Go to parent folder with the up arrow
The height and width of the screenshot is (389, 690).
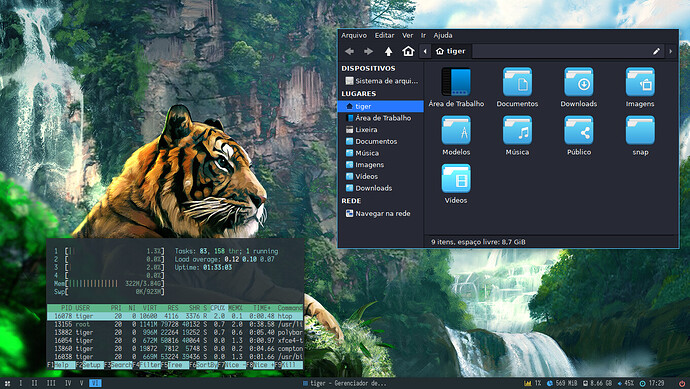pyautogui.click(x=388, y=51)
